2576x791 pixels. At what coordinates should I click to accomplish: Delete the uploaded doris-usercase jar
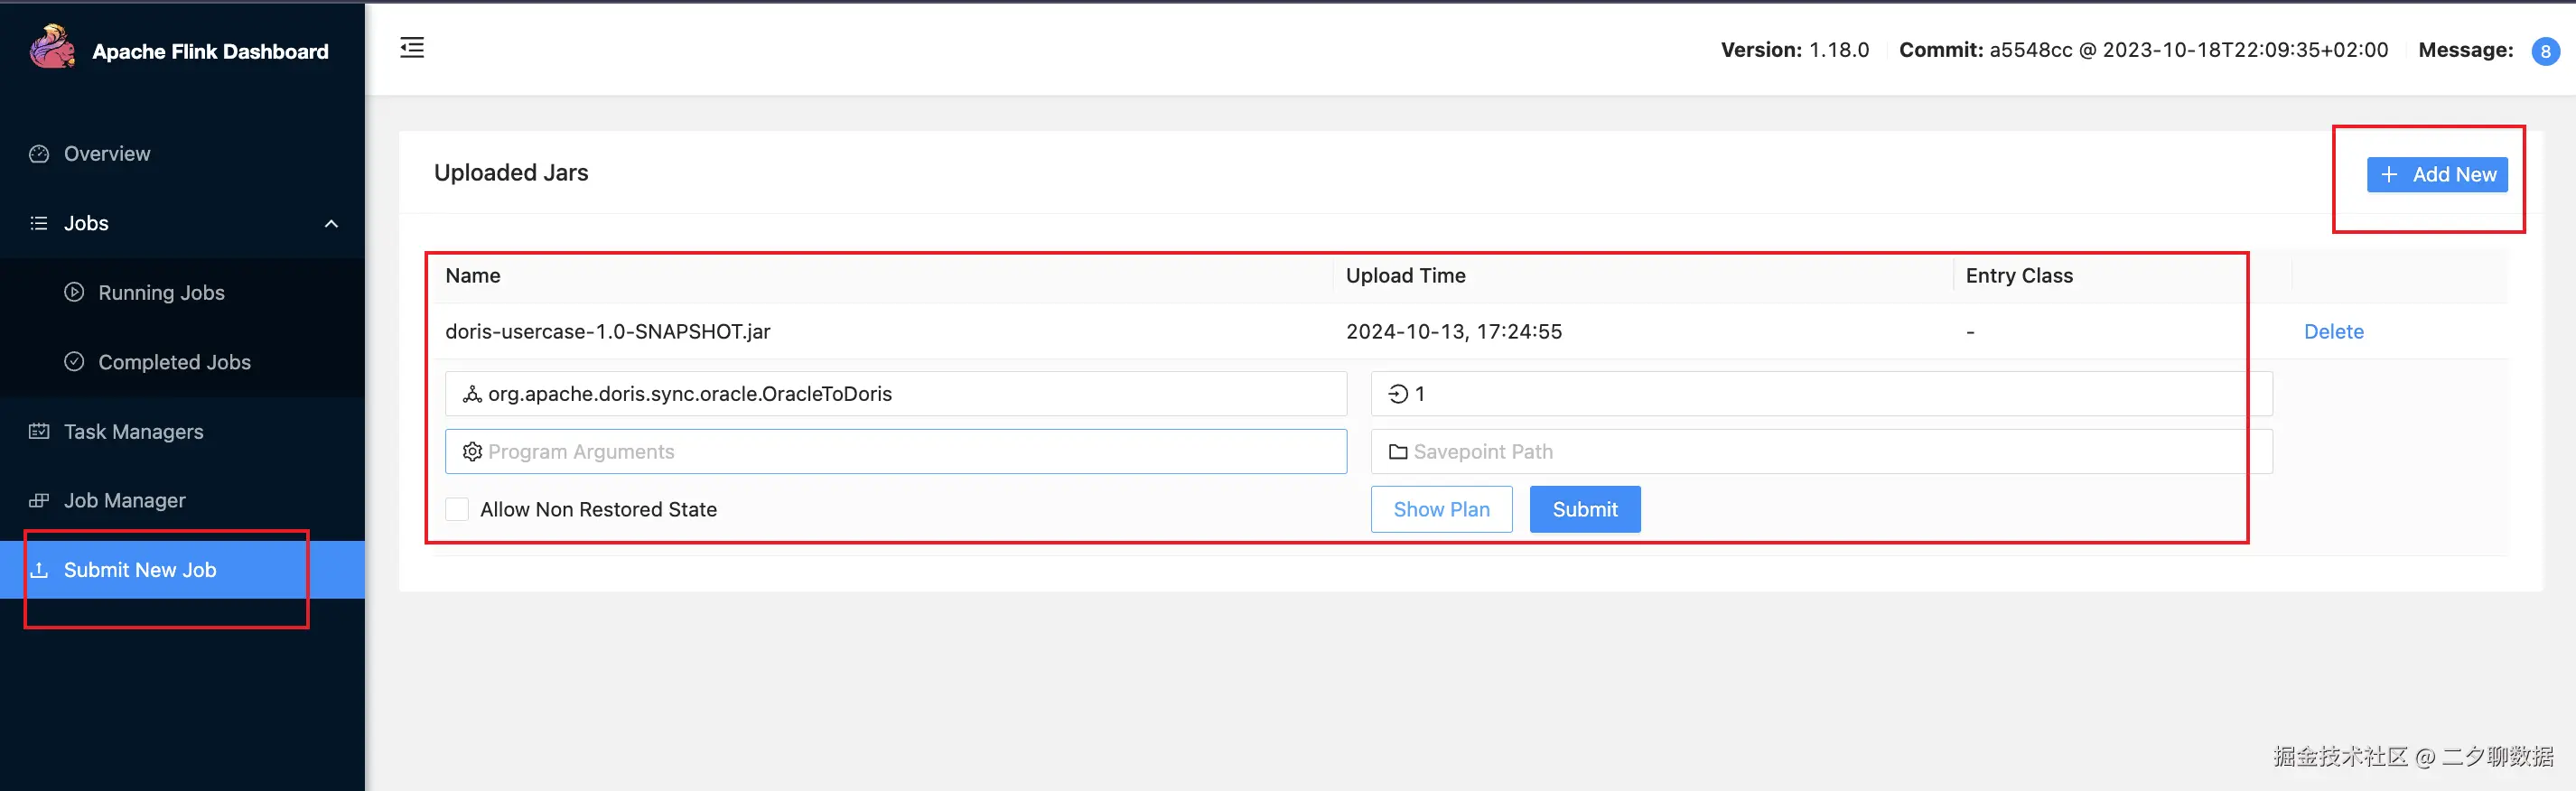(2333, 331)
